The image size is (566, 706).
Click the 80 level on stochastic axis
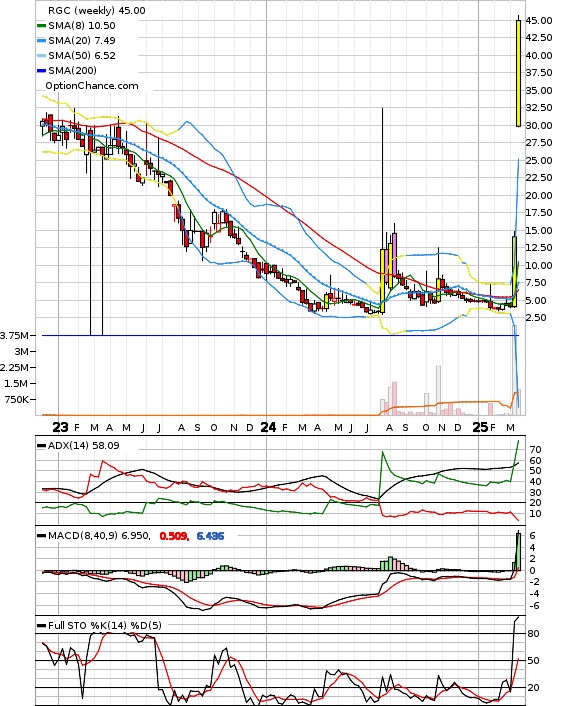(x=533, y=634)
